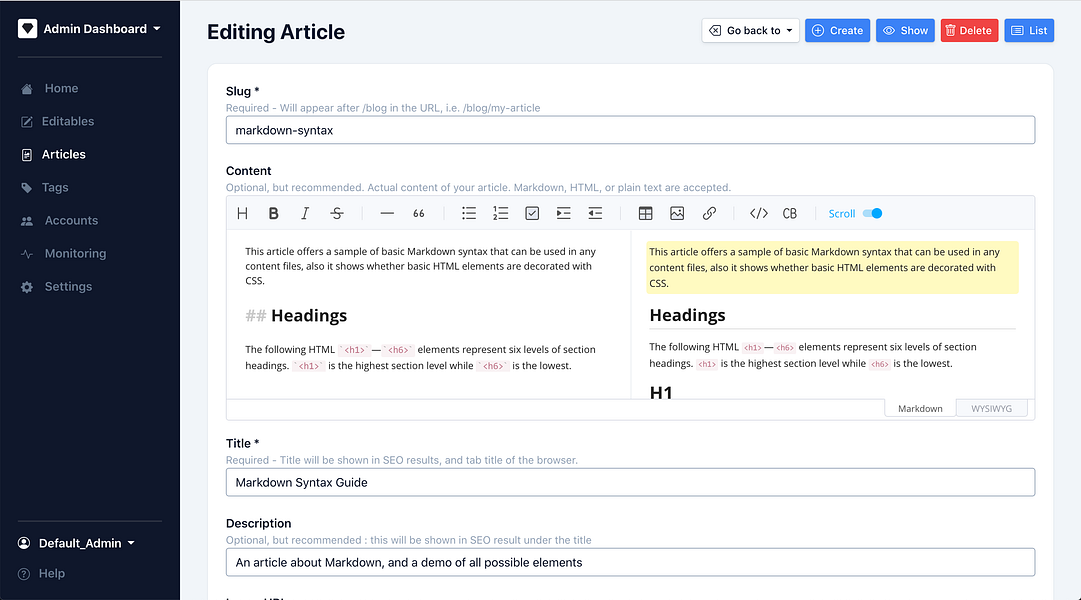Click the Help question mark icon

[24, 574]
